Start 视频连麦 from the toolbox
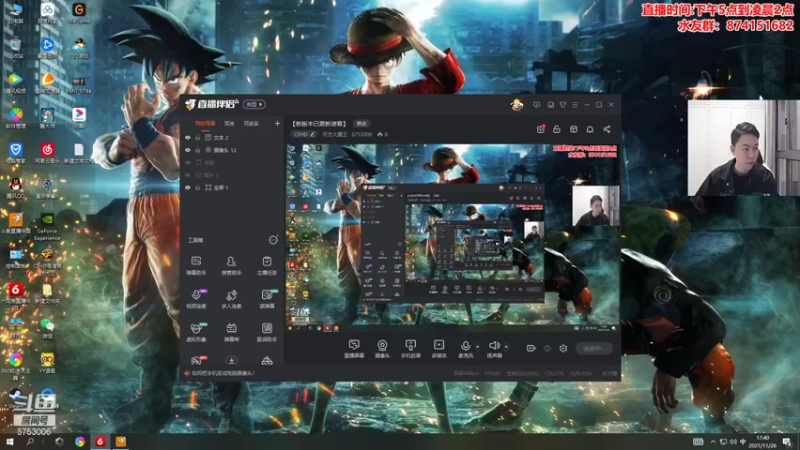 [x=196, y=299]
